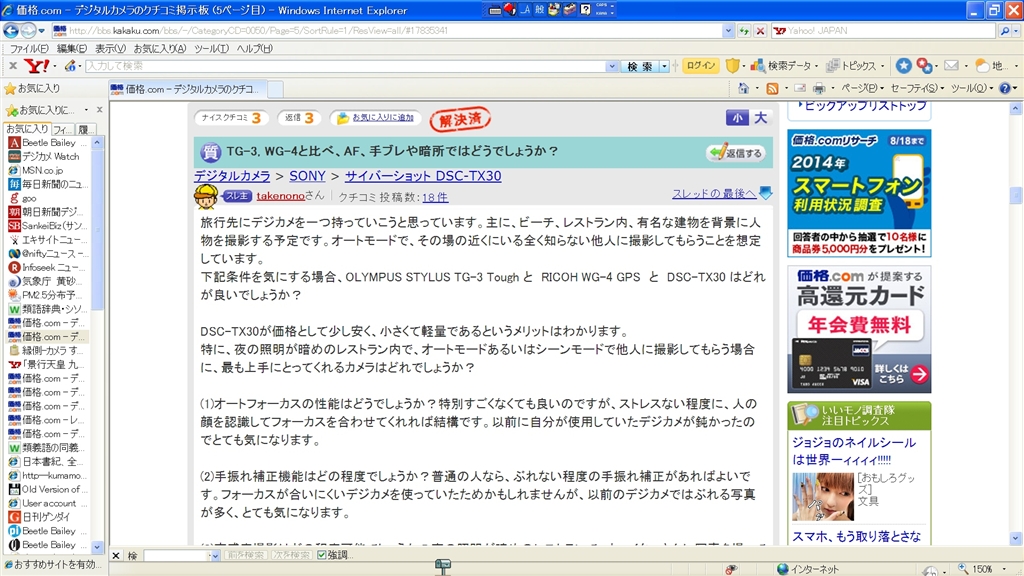1024x576 pixels.
Task: Go forward with the browser forward arrow
Action: [28, 30]
